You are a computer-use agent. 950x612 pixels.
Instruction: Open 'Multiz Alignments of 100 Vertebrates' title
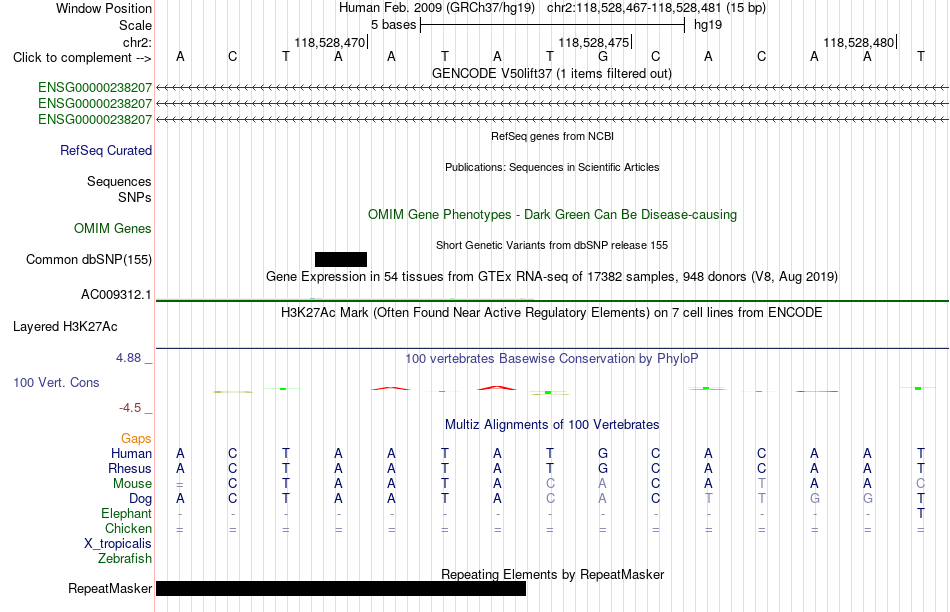(552, 425)
